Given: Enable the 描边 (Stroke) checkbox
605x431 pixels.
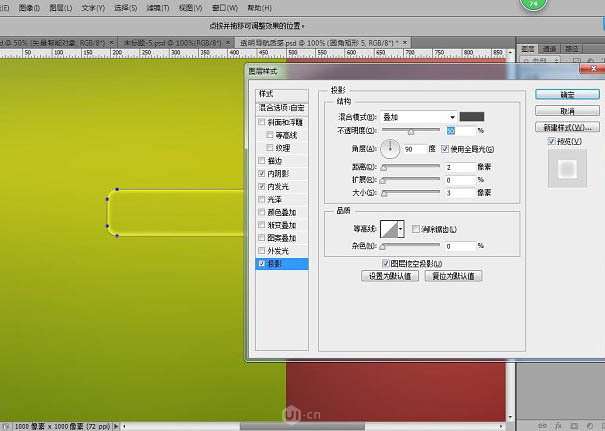Looking at the screenshot, I should click(x=262, y=161).
